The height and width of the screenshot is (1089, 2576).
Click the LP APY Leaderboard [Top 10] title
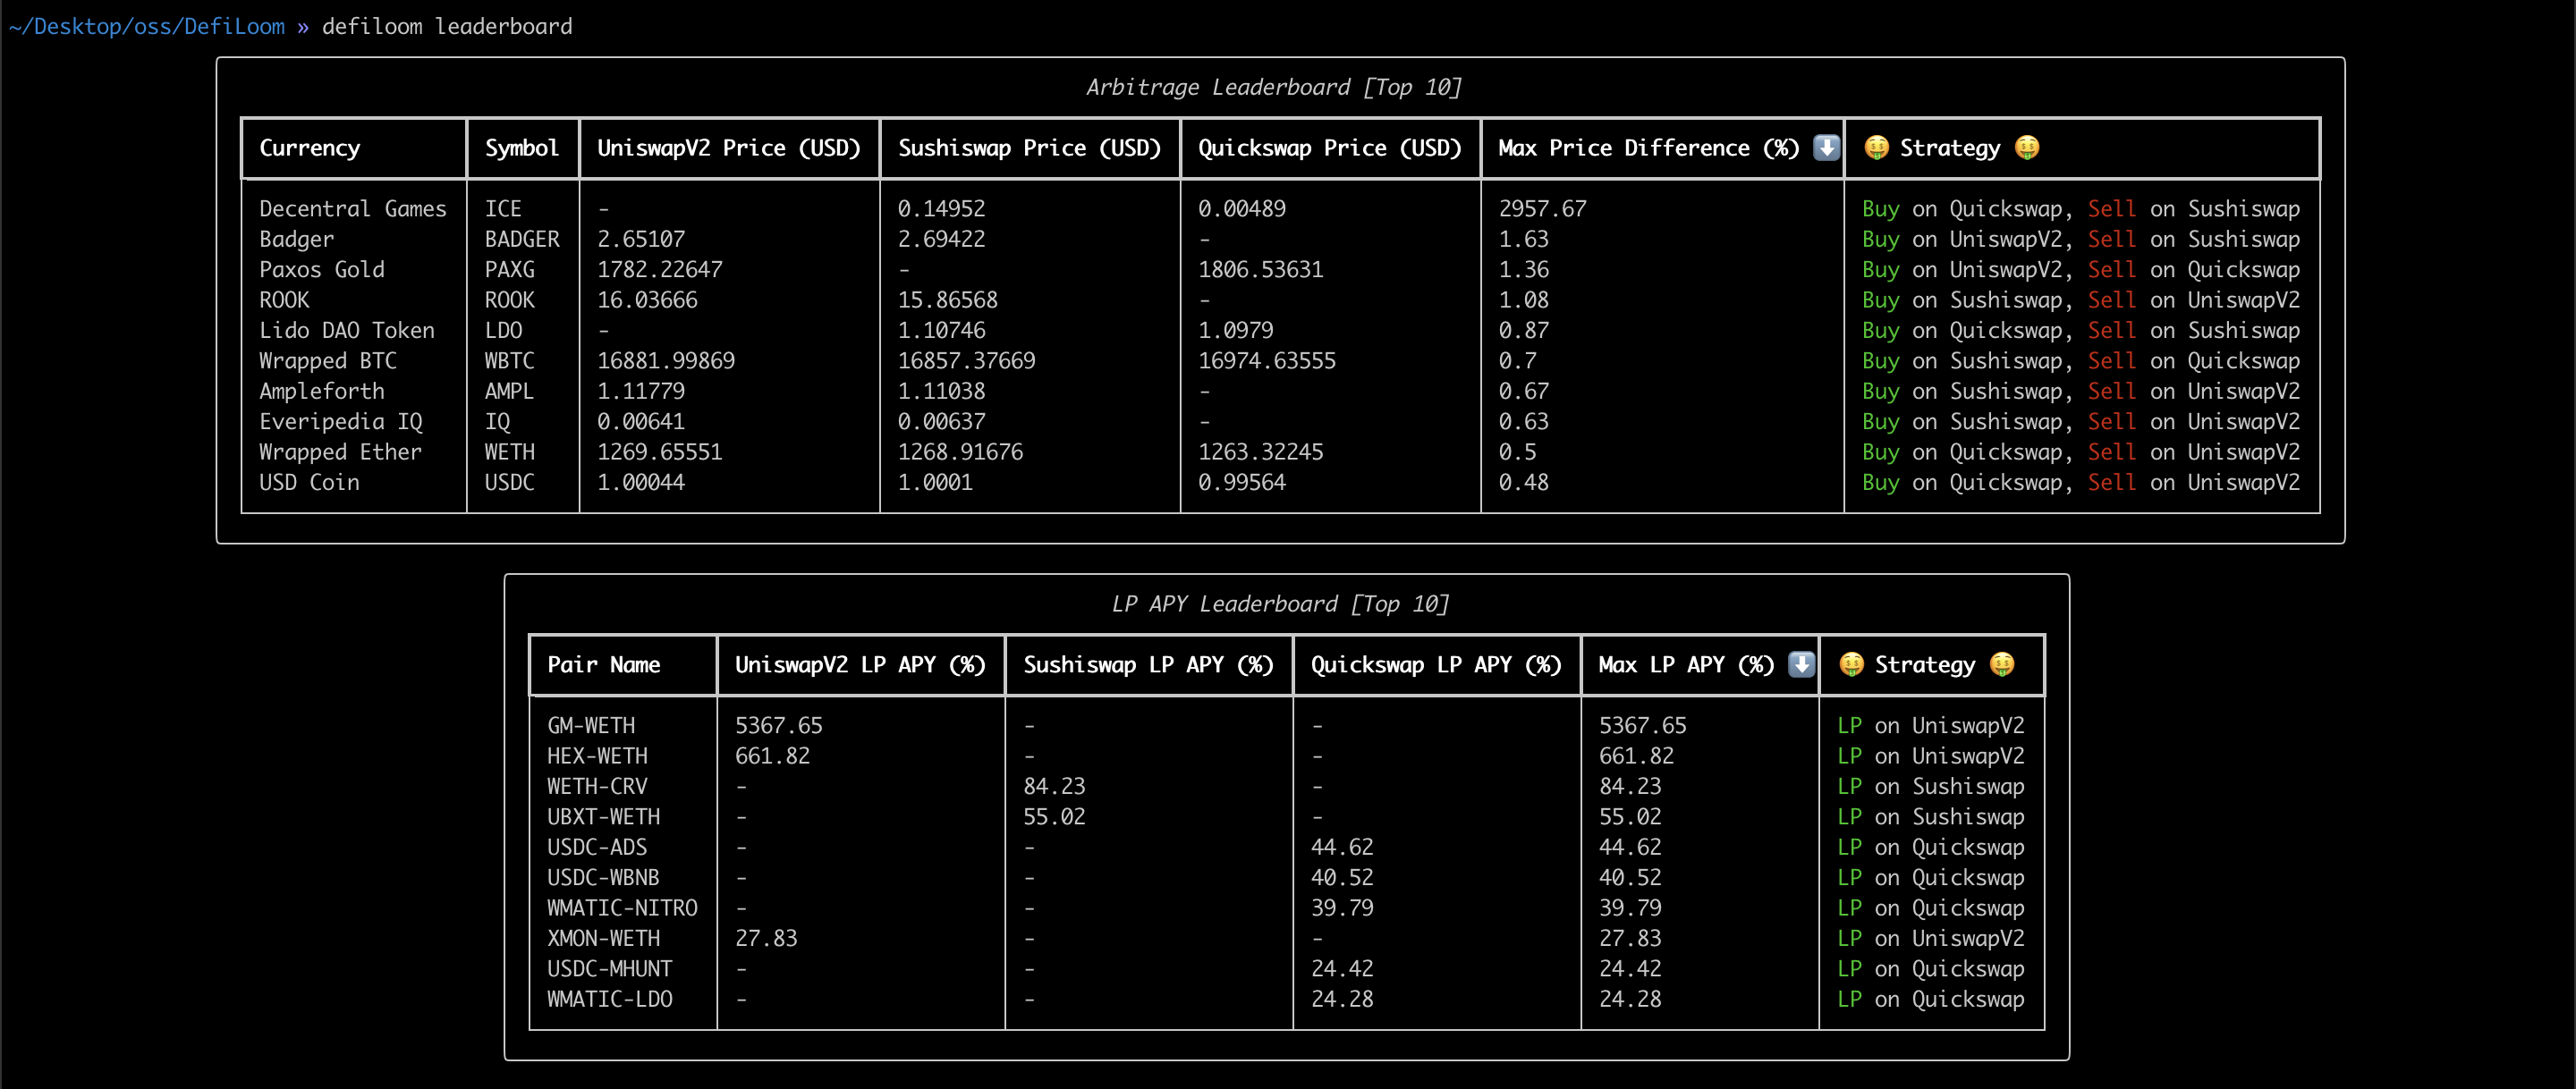click(x=1279, y=604)
